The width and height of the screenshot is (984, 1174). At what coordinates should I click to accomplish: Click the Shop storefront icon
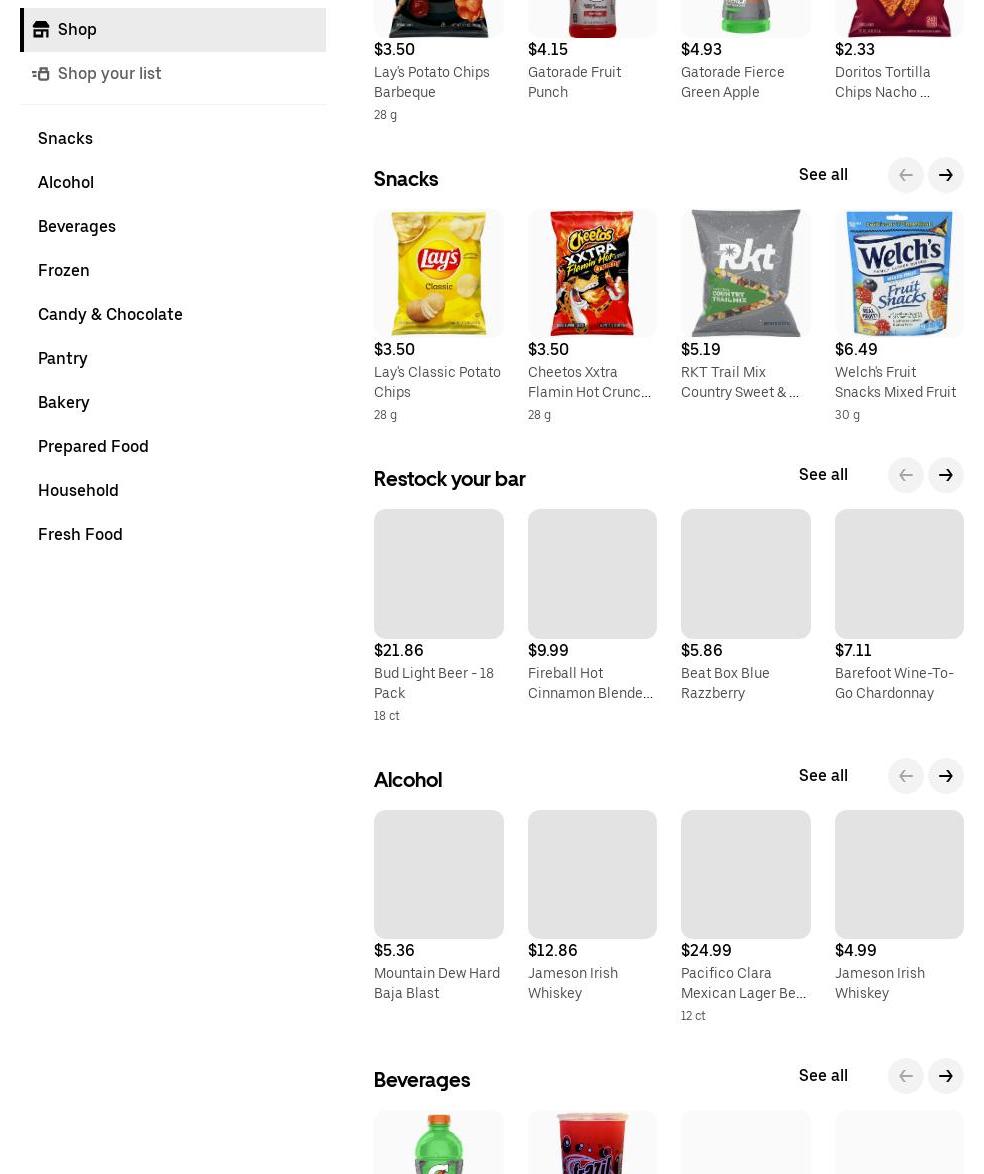pos(41,29)
